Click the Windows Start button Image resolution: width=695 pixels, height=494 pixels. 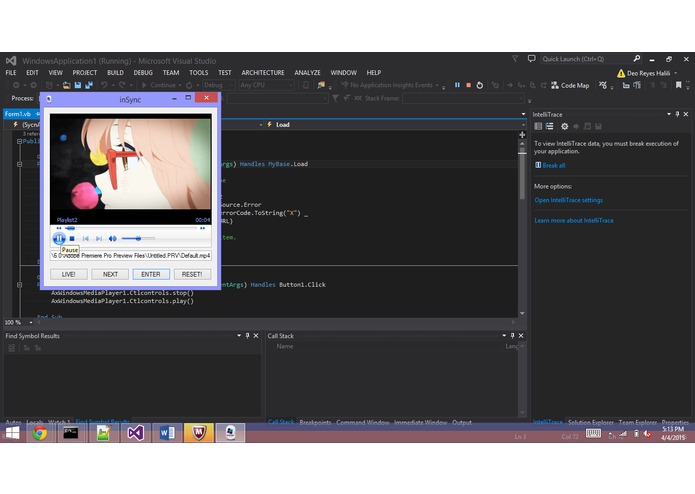tap(12, 433)
